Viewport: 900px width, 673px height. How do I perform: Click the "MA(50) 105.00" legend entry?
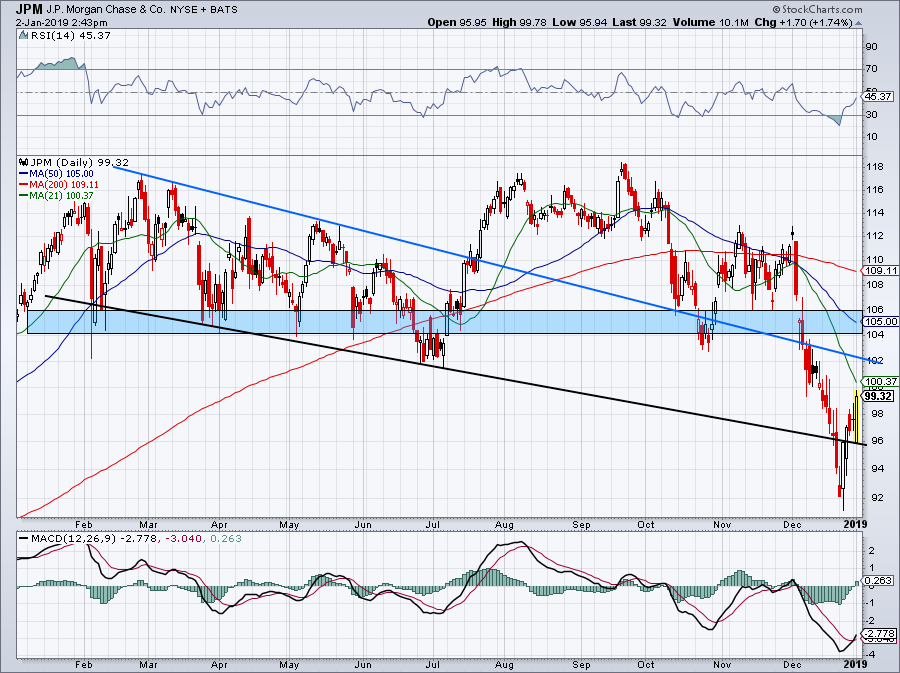[x=61, y=174]
